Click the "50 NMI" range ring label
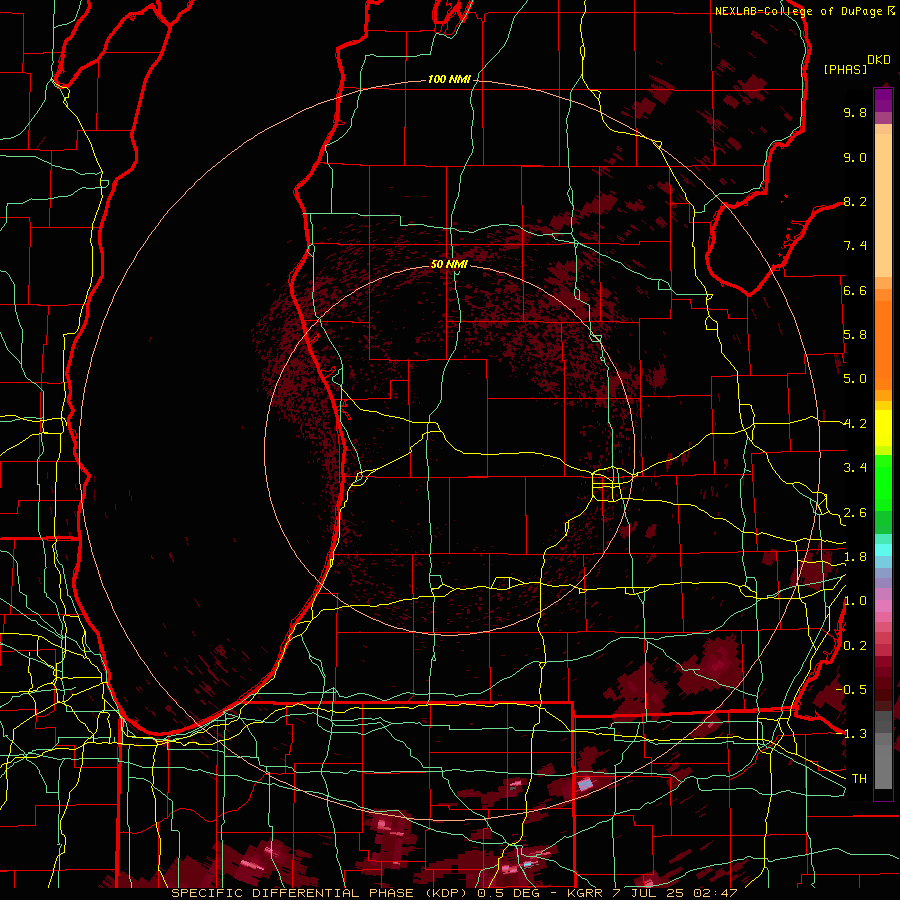This screenshot has width=900, height=900. click(449, 264)
